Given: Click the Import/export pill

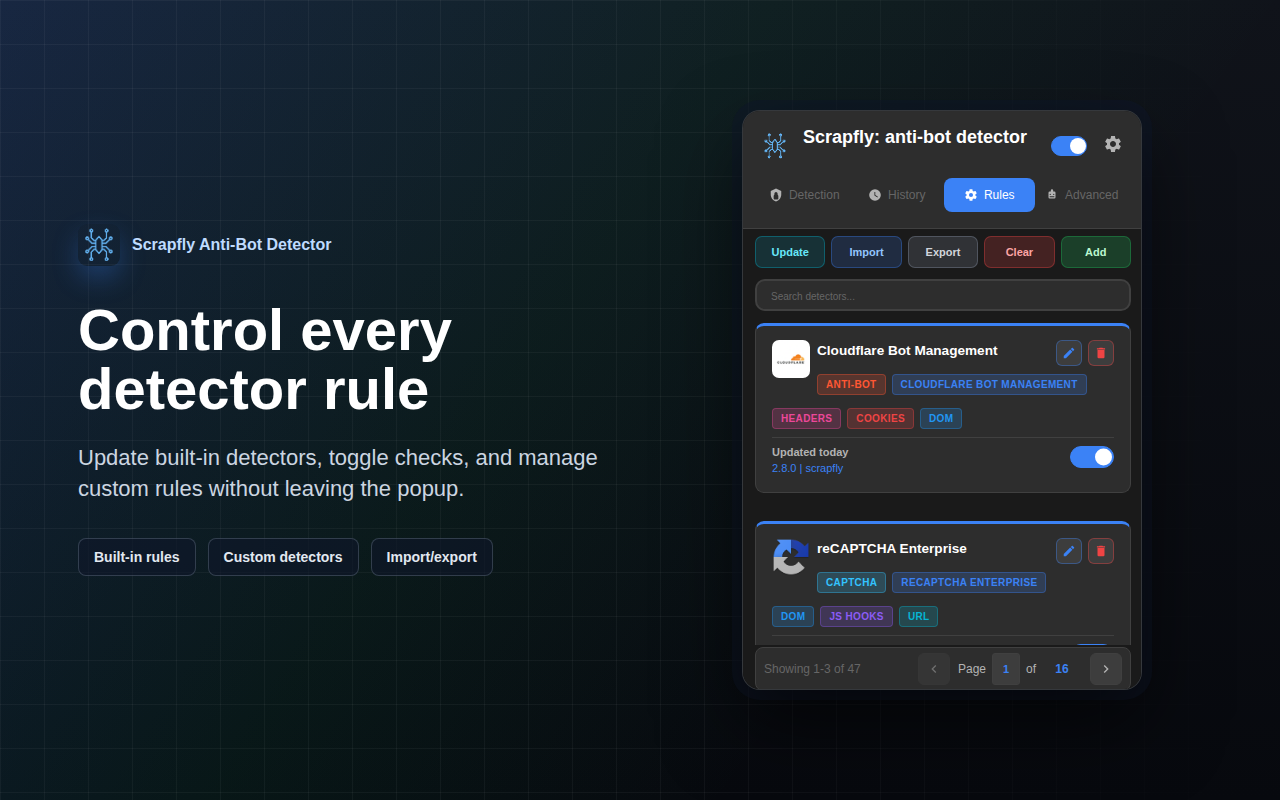Looking at the screenshot, I should click(432, 557).
